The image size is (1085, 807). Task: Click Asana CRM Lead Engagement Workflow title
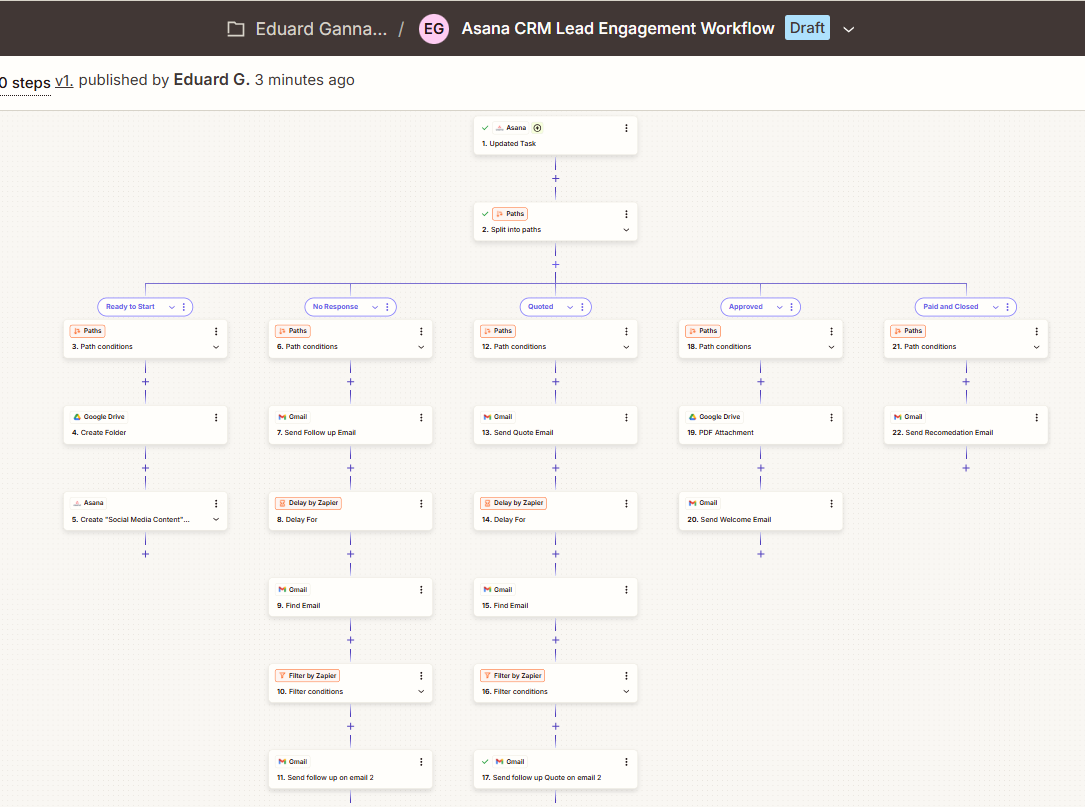tap(618, 28)
